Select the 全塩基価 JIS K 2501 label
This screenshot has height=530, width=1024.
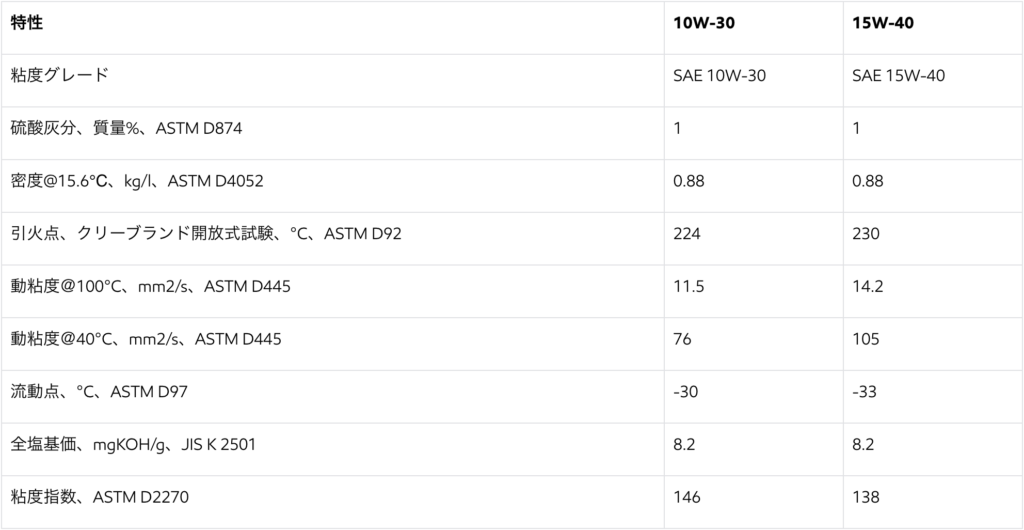click(x=133, y=445)
